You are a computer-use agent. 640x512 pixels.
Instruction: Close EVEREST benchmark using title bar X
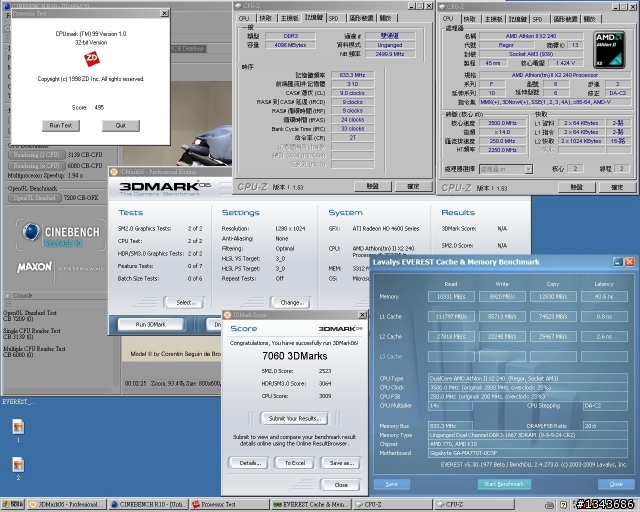tap(629, 262)
